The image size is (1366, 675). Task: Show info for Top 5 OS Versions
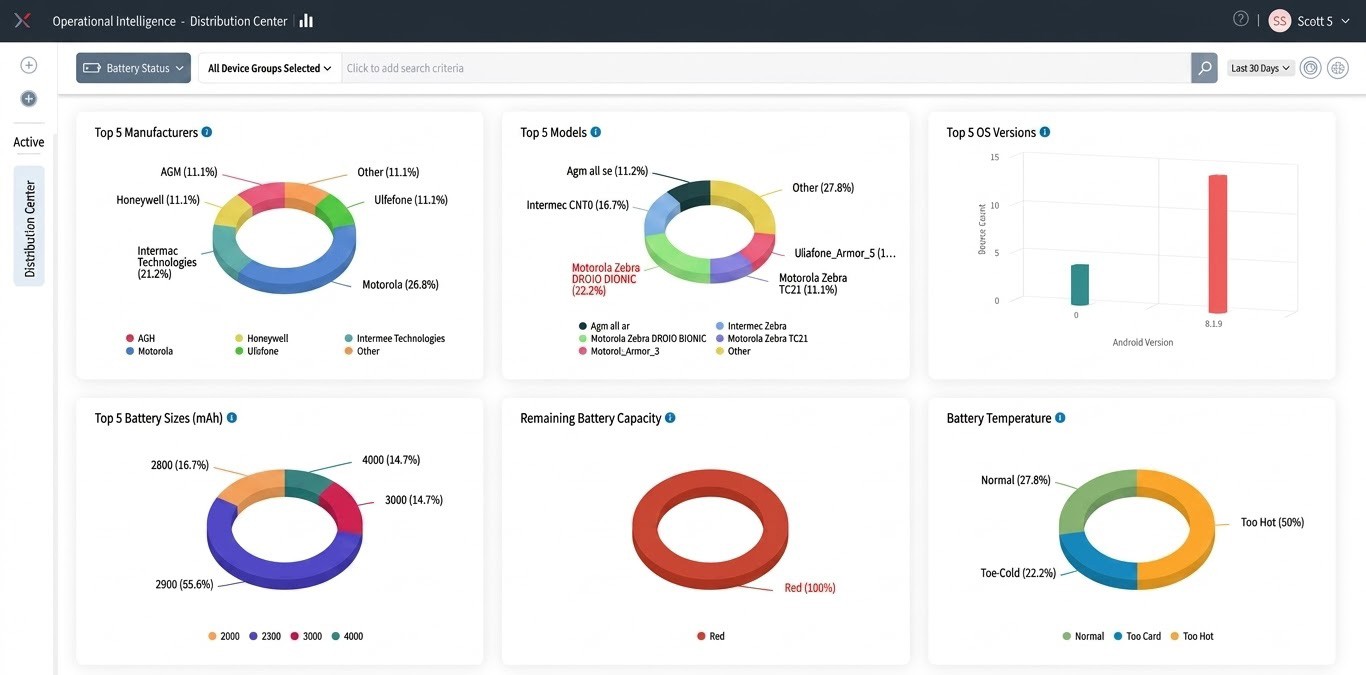[1045, 132]
